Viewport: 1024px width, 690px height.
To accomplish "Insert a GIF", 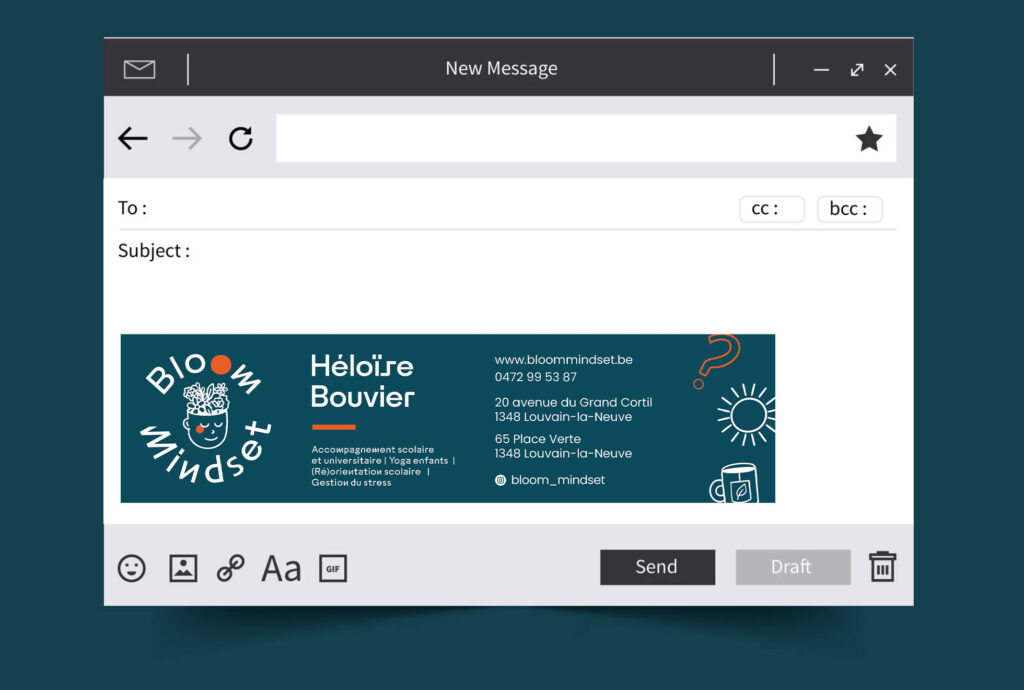I will click(x=333, y=568).
